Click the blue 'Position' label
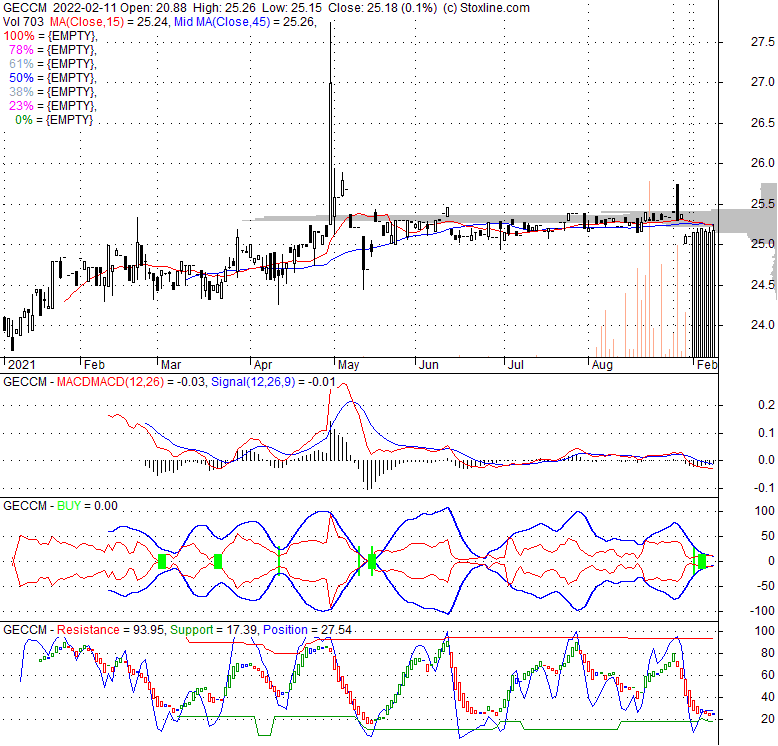The height and width of the screenshot is (746, 778). pyautogui.click(x=285, y=630)
